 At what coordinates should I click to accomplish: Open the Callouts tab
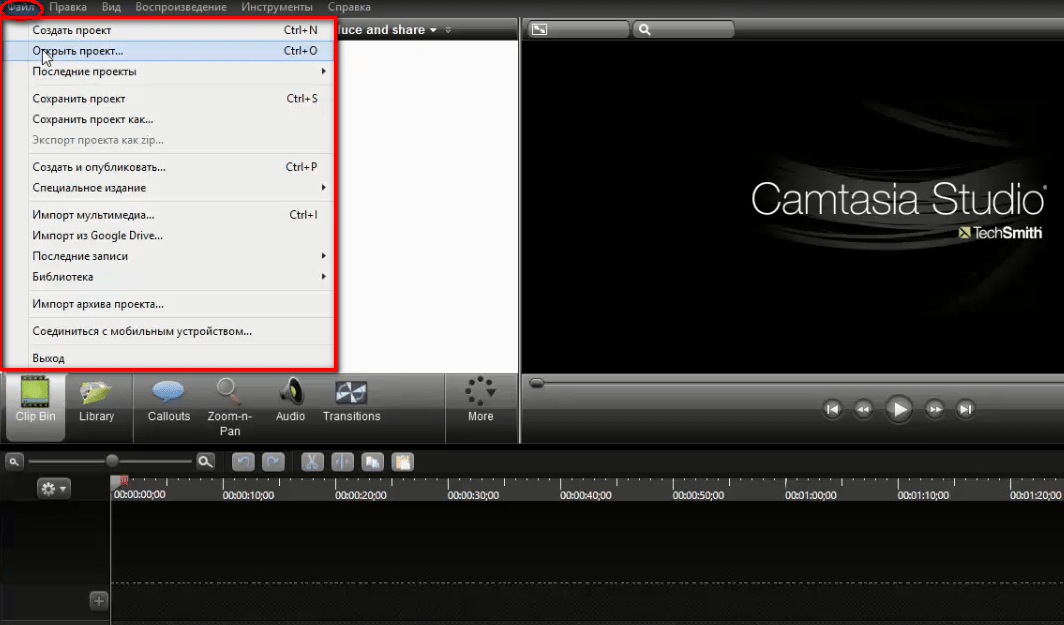(168, 399)
